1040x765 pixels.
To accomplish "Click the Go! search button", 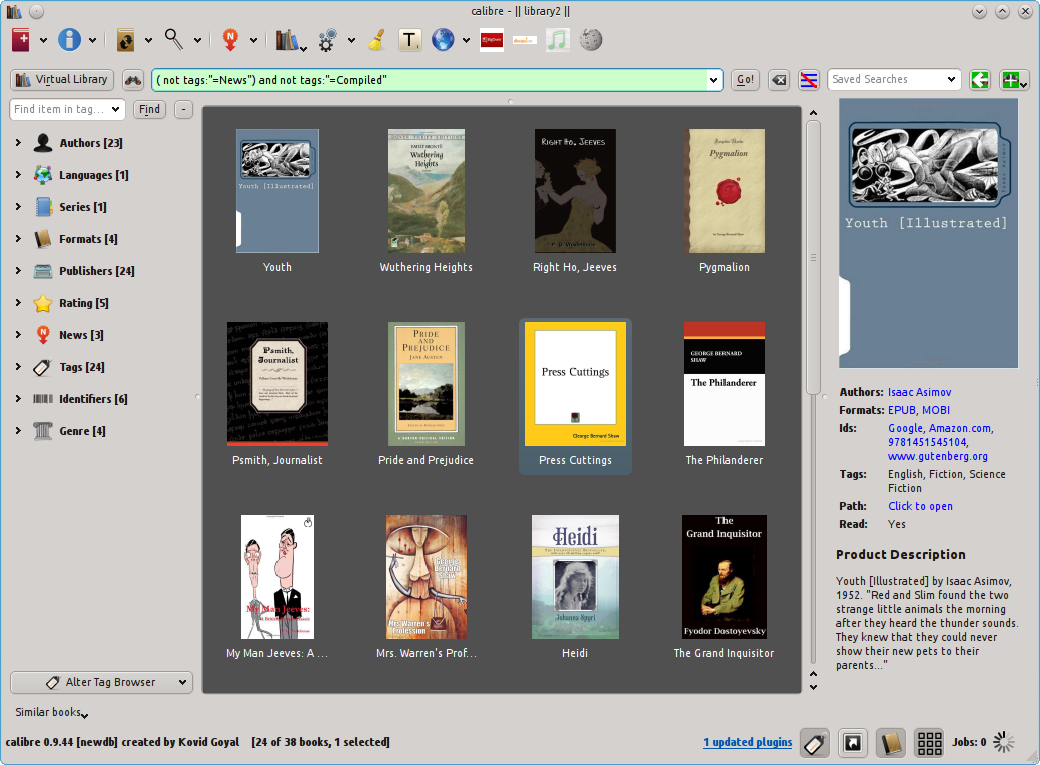I will pos(745,80).
